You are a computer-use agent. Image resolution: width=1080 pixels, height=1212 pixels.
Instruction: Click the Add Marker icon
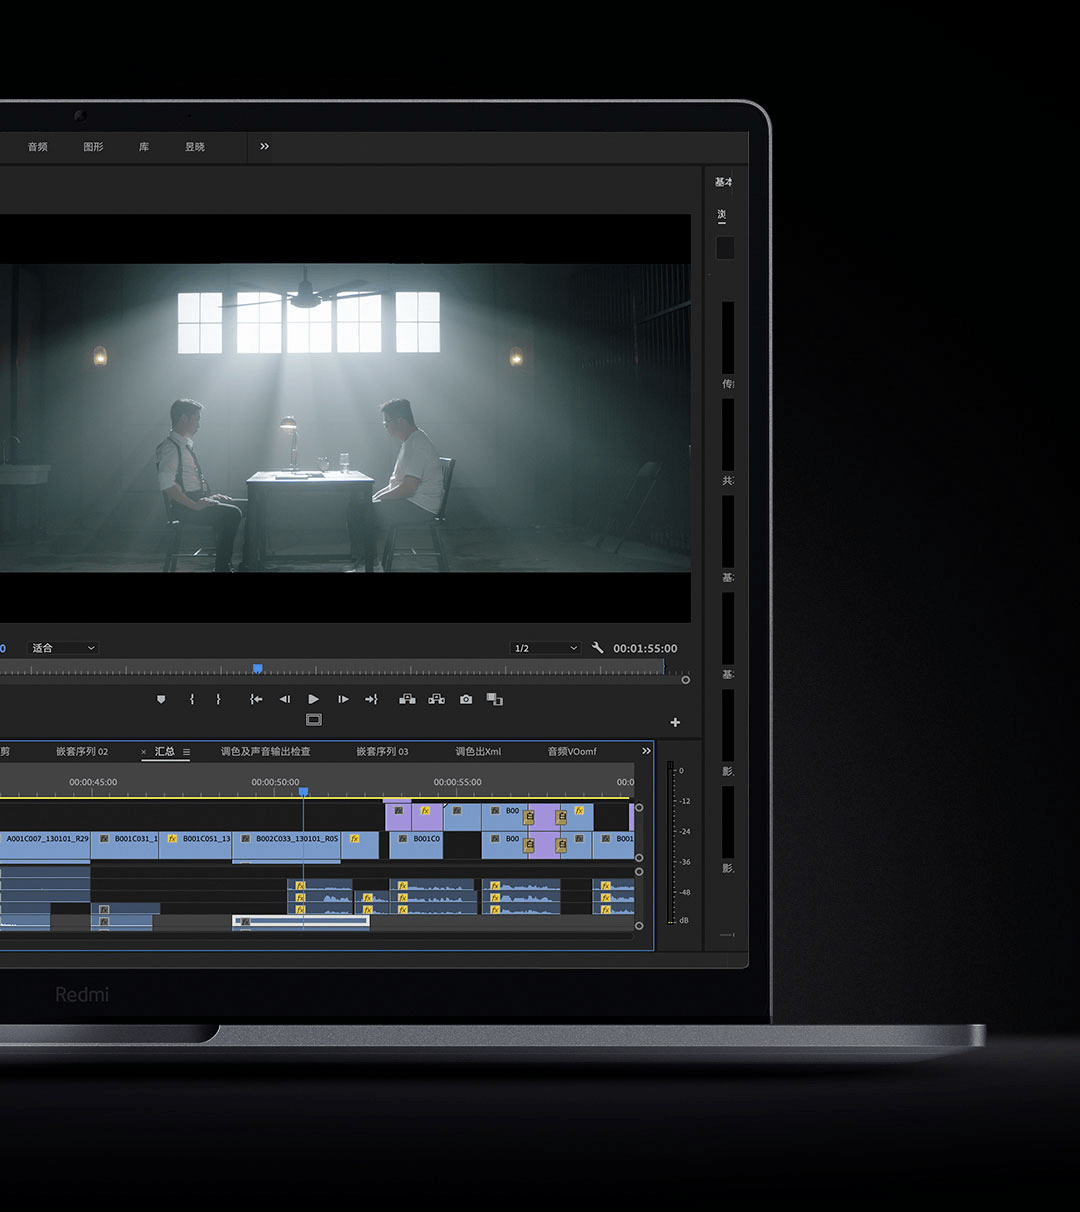[161, 699]
